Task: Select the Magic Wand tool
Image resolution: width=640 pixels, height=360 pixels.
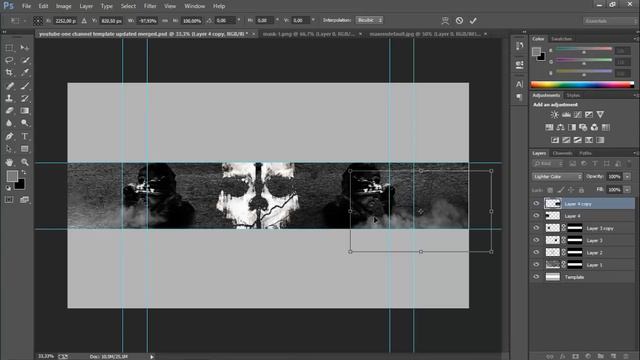Action: (x=24, y=60)
